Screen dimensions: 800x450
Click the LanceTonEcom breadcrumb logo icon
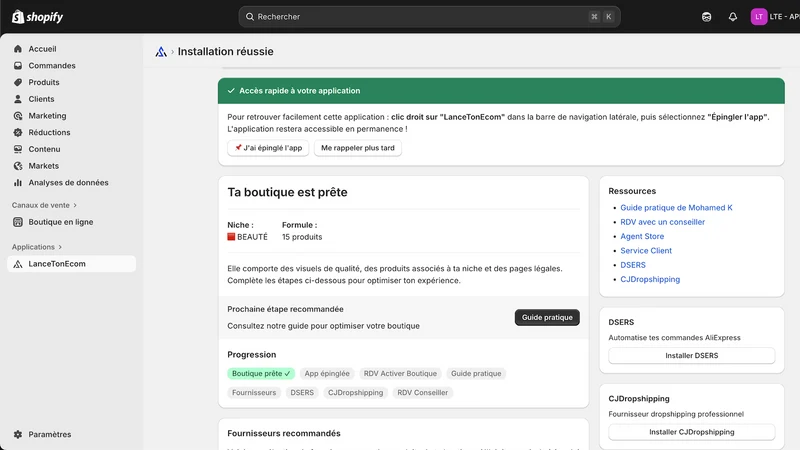coord(161,52)
